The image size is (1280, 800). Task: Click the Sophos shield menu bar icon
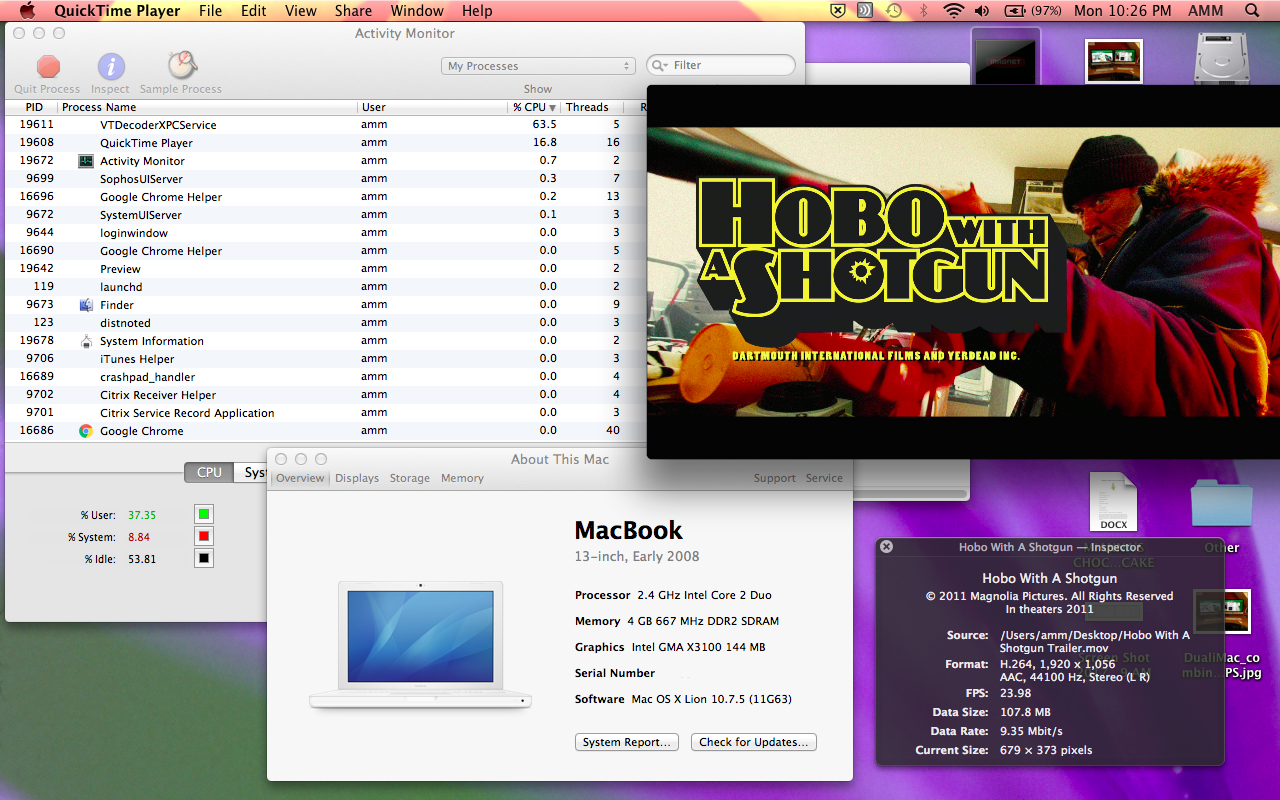[838, 11]
